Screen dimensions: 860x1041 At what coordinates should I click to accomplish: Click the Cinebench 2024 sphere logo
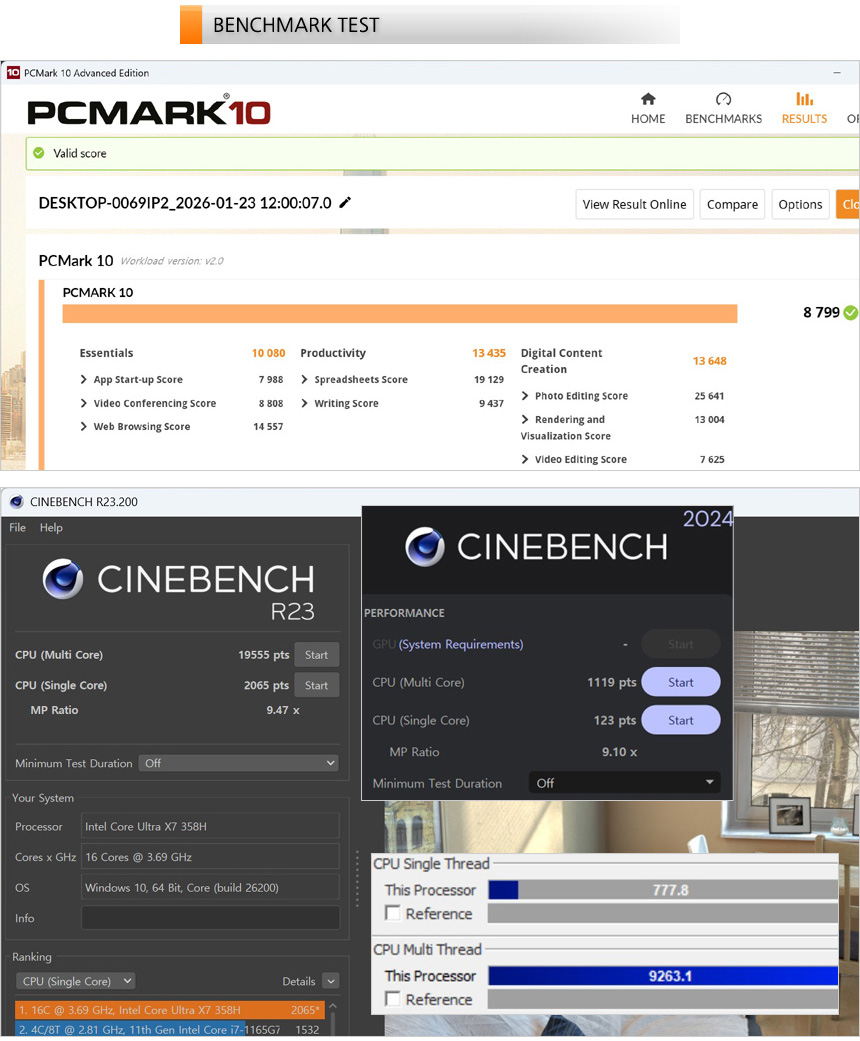coord(425,547)
